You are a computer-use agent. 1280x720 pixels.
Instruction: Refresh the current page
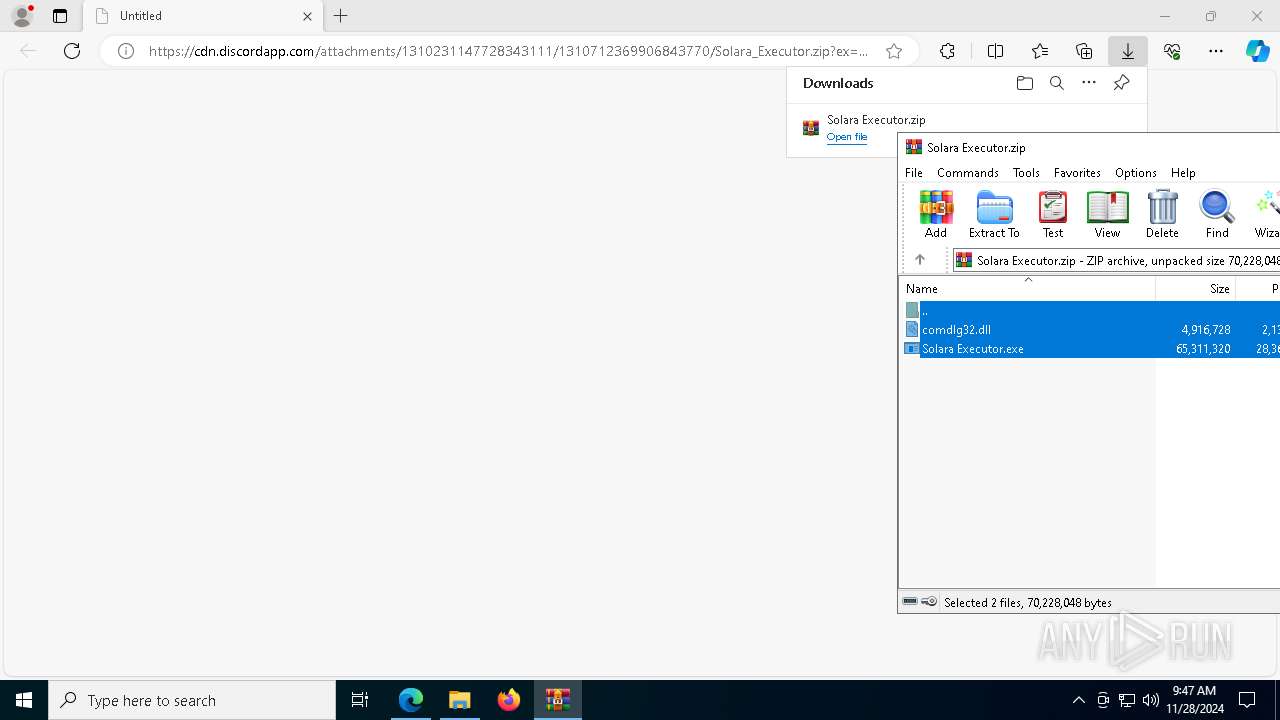pos(72,51)
